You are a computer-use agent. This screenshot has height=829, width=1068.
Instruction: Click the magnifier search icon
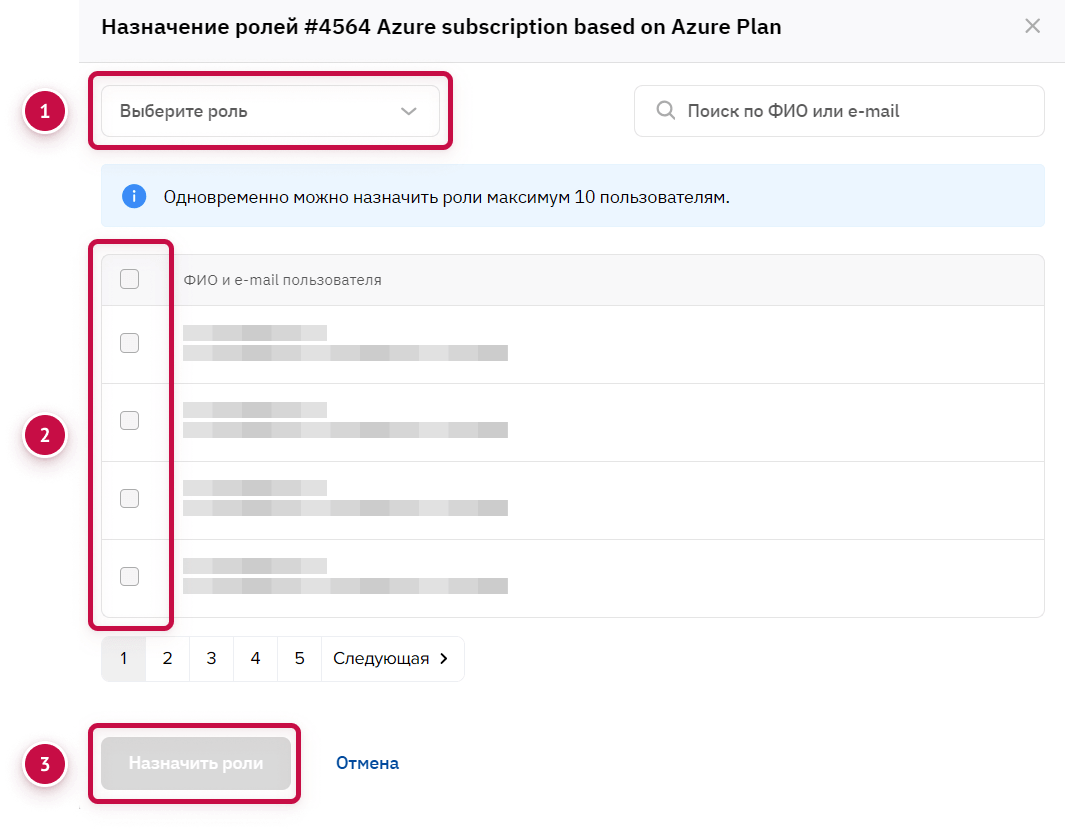[665, 111]
